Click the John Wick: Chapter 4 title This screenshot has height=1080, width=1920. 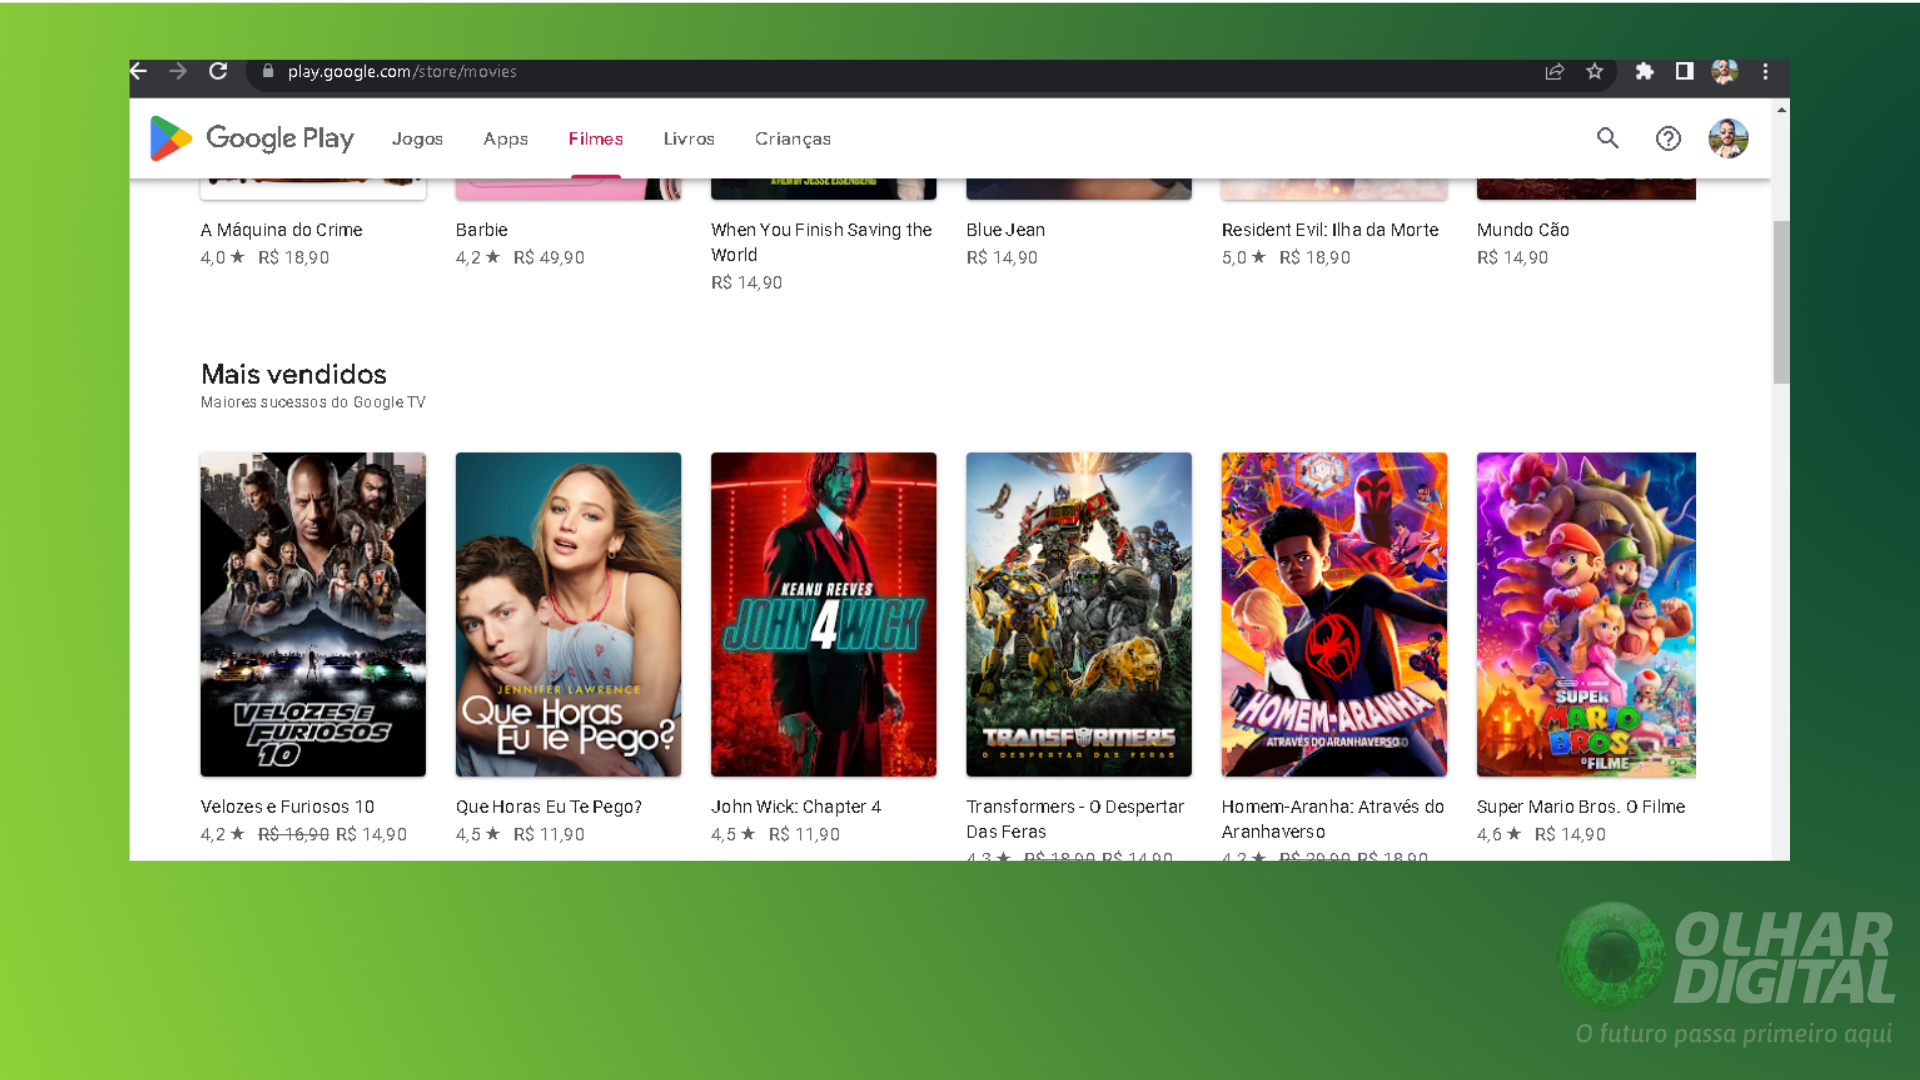tap(796, 807)
